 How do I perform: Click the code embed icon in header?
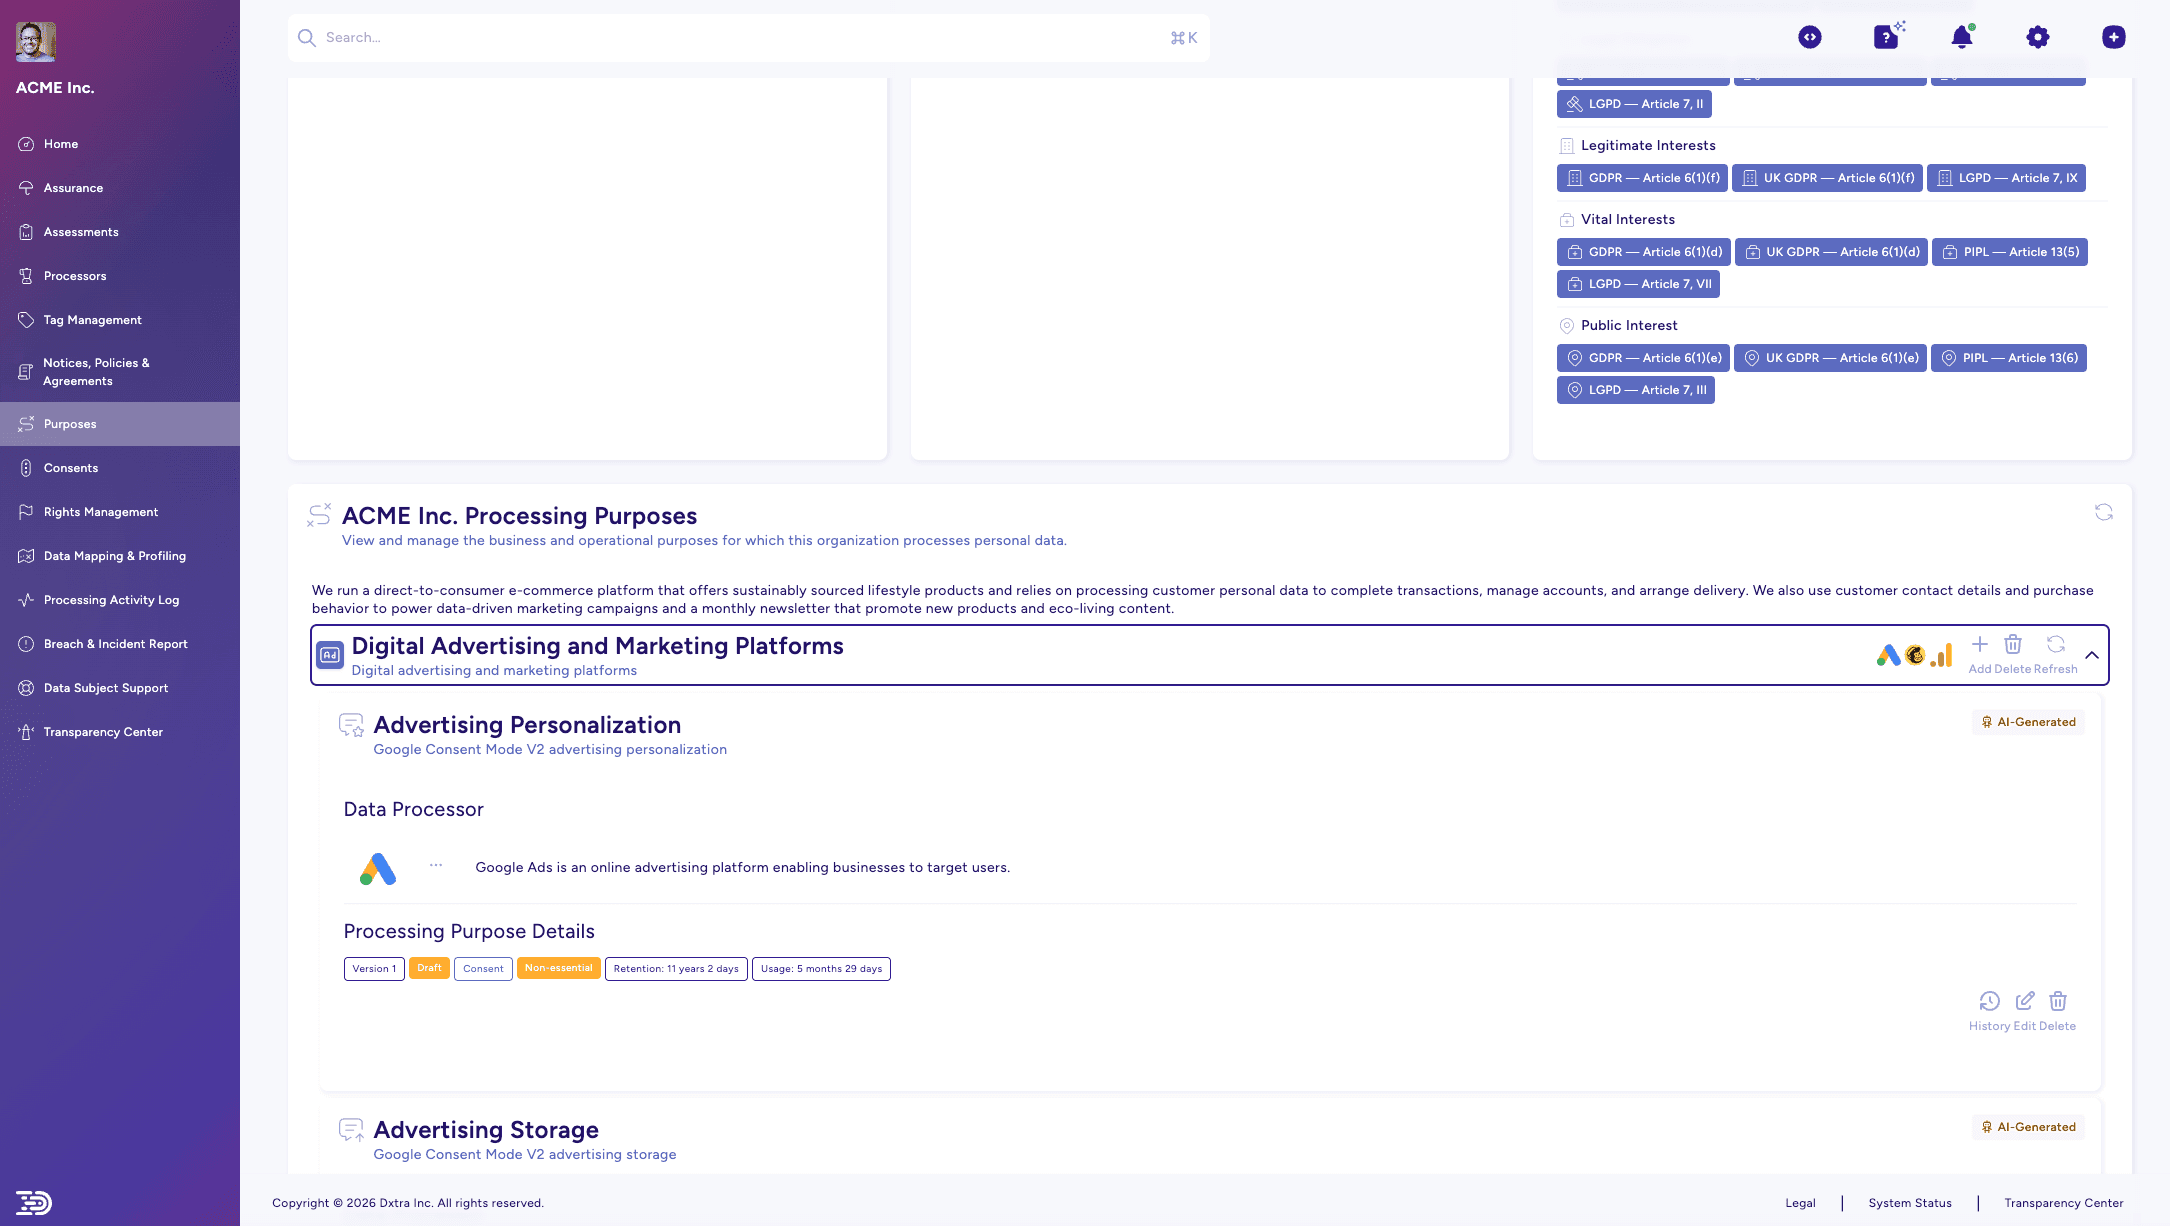(1809, 38)
